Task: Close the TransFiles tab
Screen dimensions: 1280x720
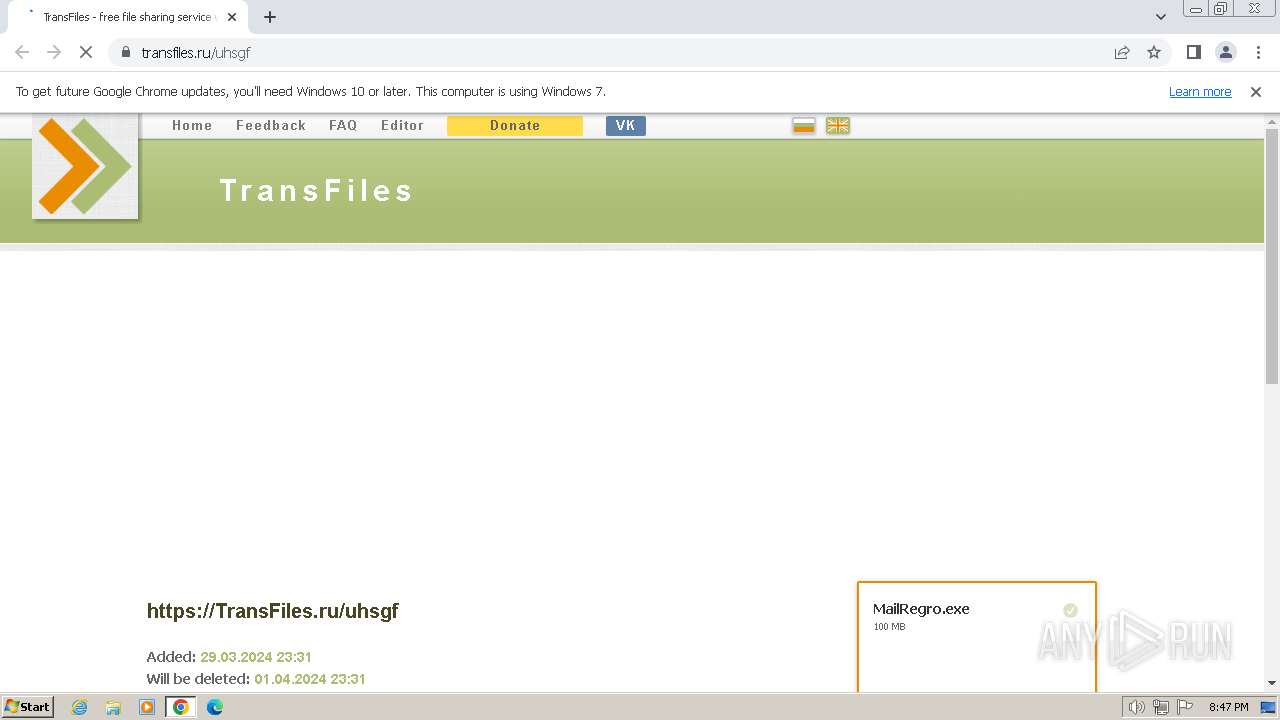Action: coord(232,17)
